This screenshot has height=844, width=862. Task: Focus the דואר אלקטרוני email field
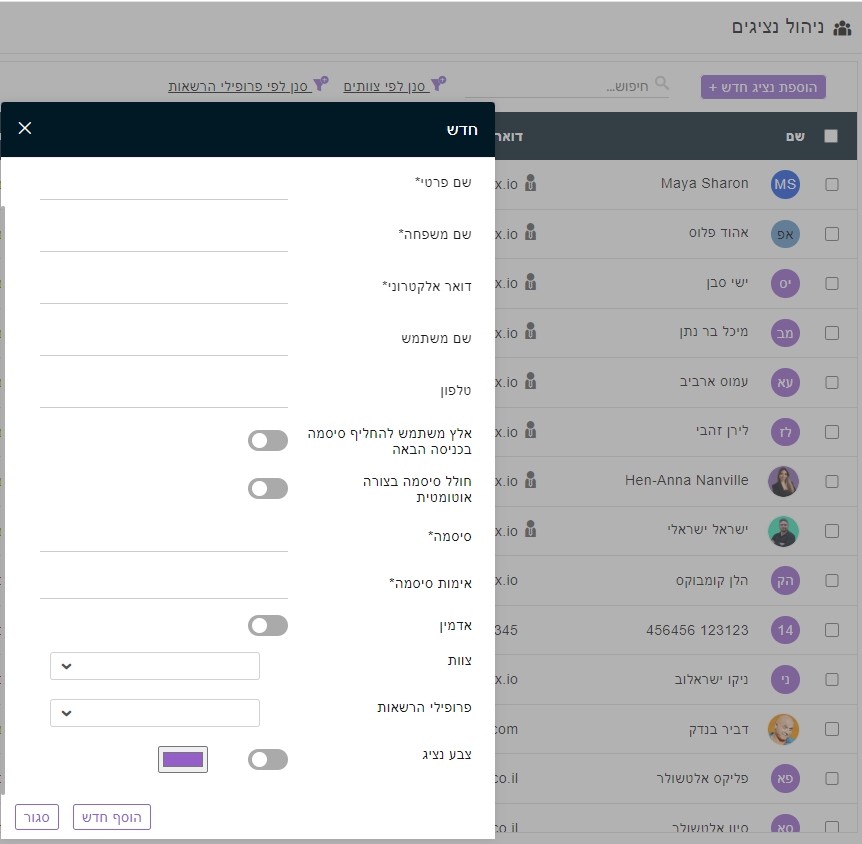click(164, 290)
